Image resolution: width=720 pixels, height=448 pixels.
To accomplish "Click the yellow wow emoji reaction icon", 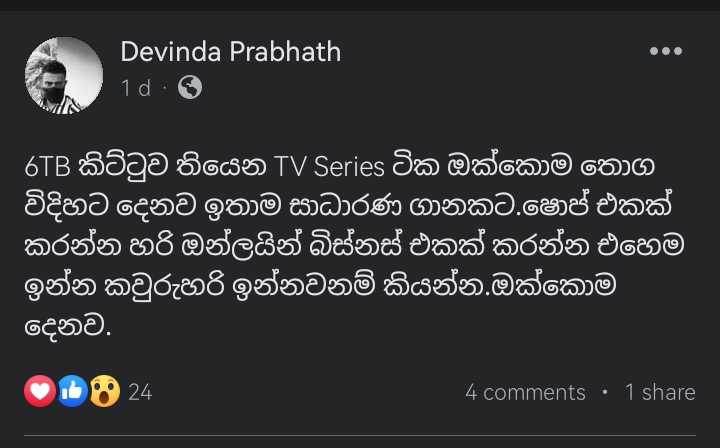I will [x=105, y=391].
